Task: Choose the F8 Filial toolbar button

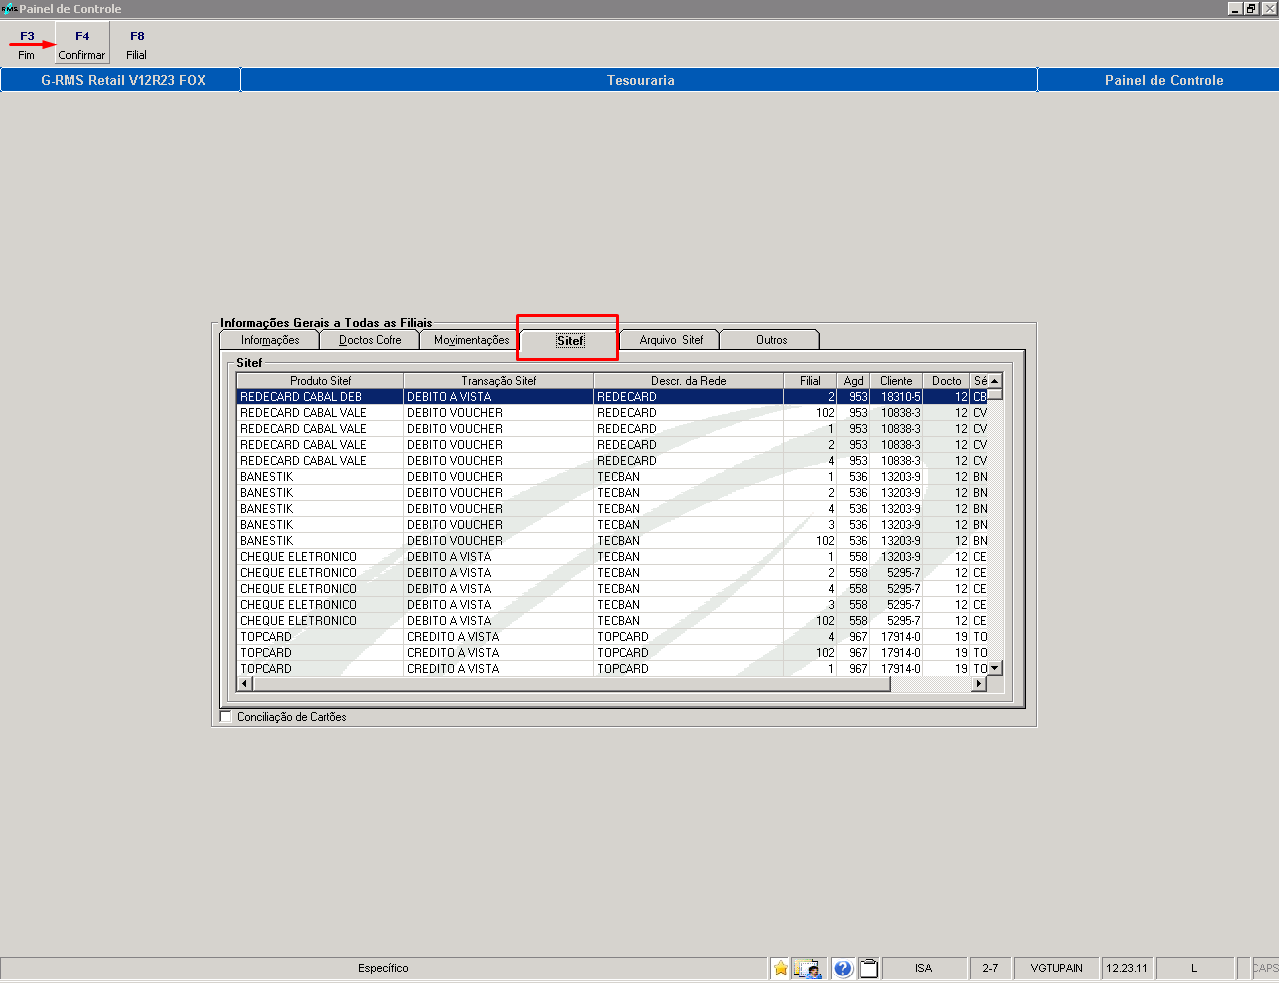Action: 137,45
